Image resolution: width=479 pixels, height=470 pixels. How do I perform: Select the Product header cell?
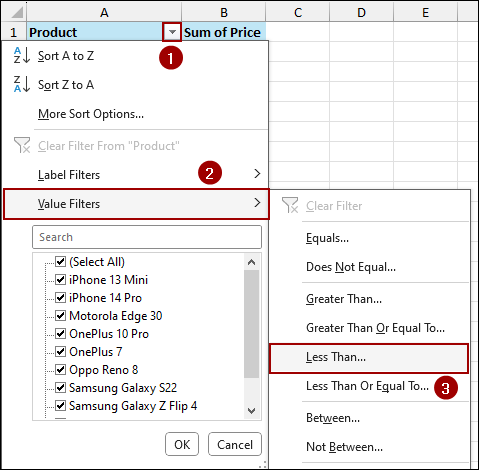pyautogui.click(x=95, y=32)
